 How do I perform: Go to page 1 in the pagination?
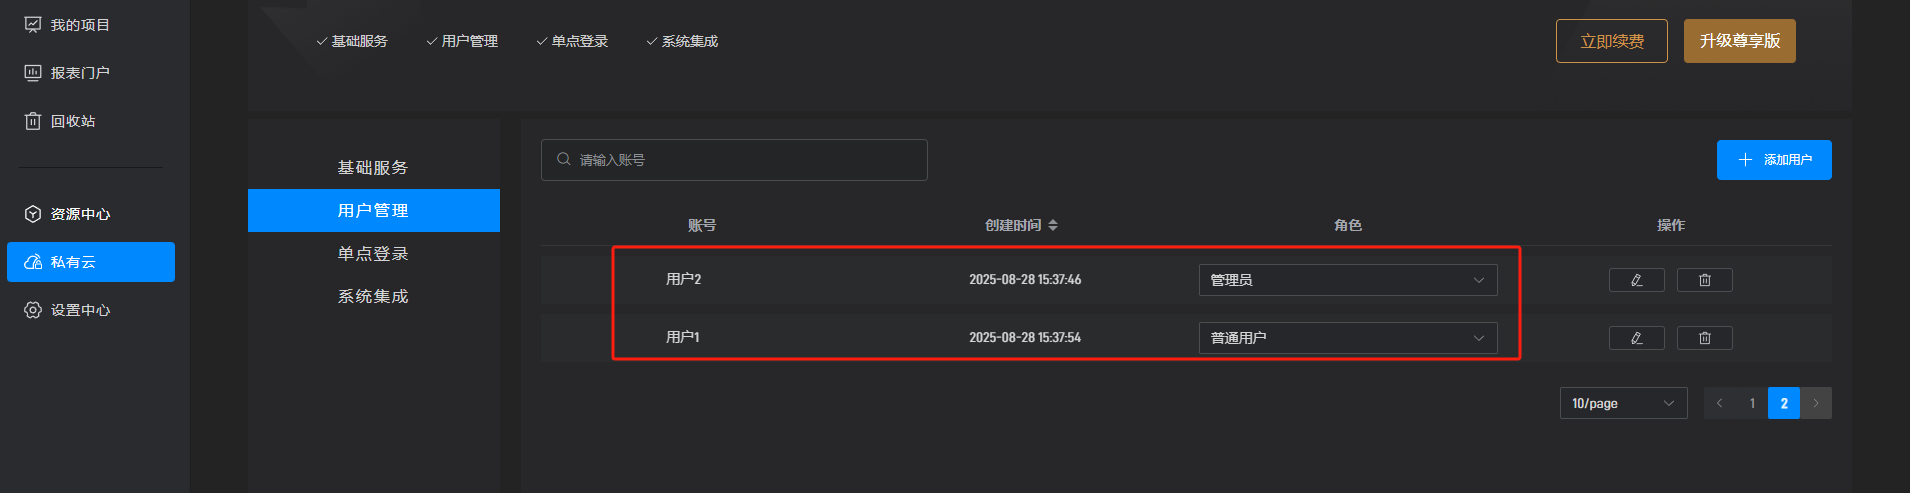point(1752,403)
